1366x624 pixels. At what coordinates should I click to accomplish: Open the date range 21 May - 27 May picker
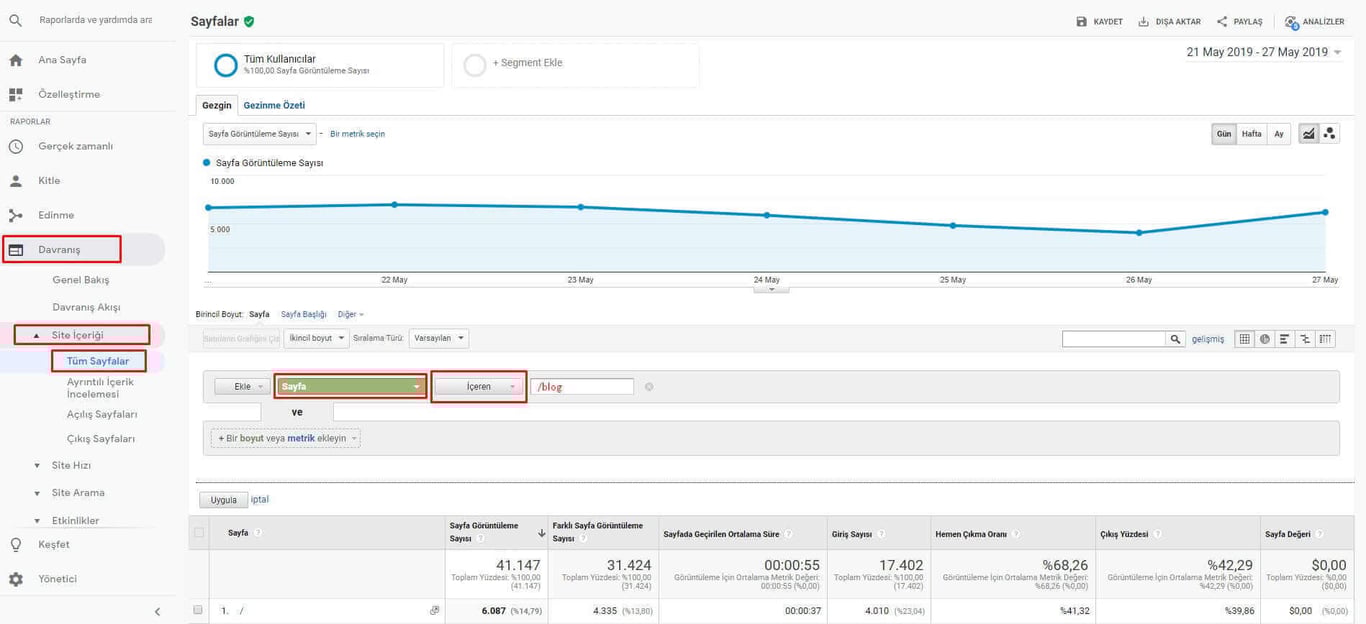point(1264,52)
